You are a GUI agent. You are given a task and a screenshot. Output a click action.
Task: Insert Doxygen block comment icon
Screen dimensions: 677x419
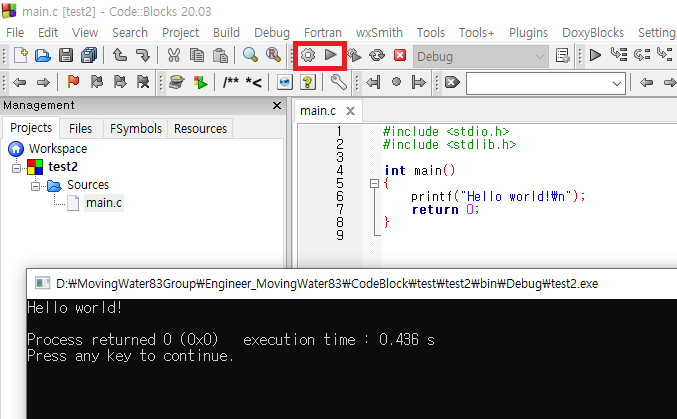[231, 82]
